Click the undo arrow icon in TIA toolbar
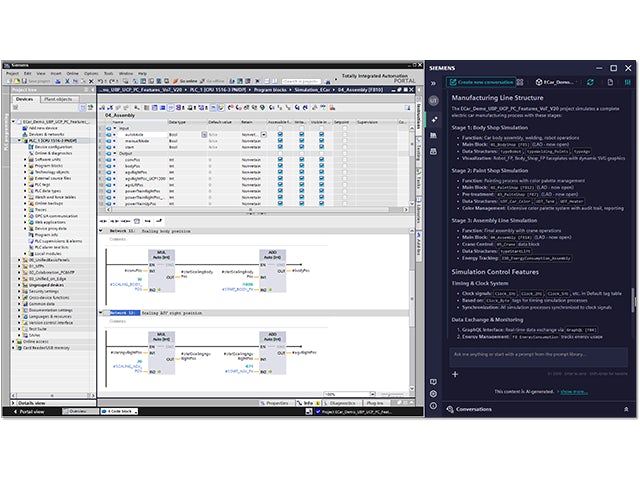This screenshot has width=640, height=480. coord(100,81)
